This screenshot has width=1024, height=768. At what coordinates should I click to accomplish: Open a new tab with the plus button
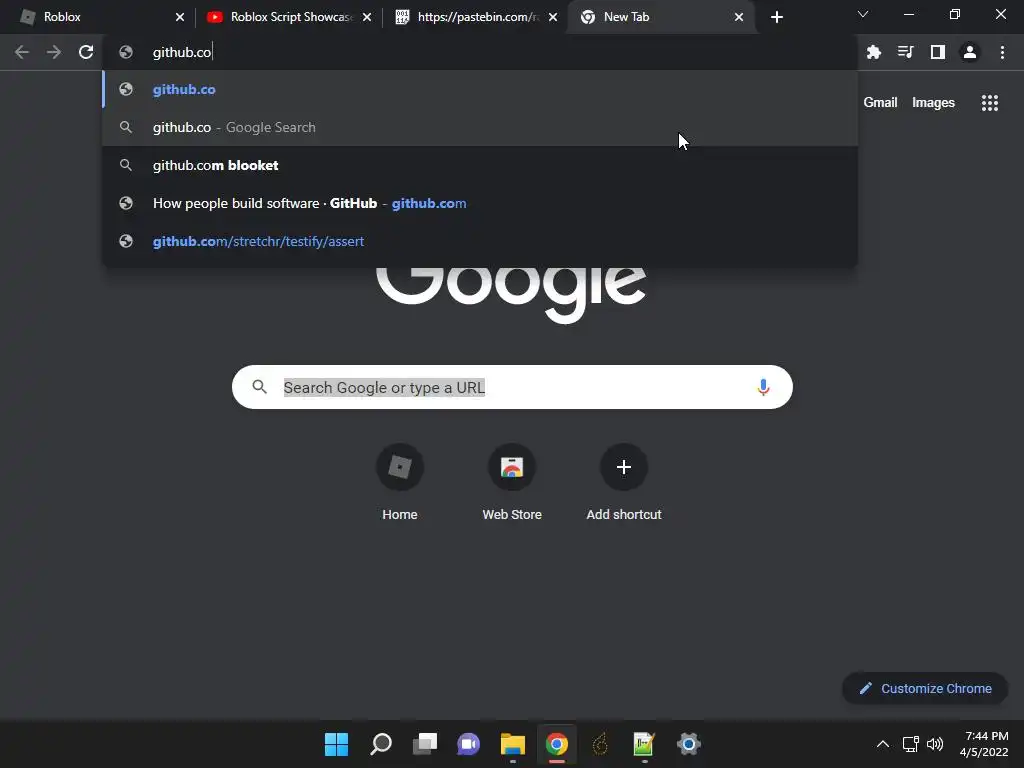pos(776,17)
